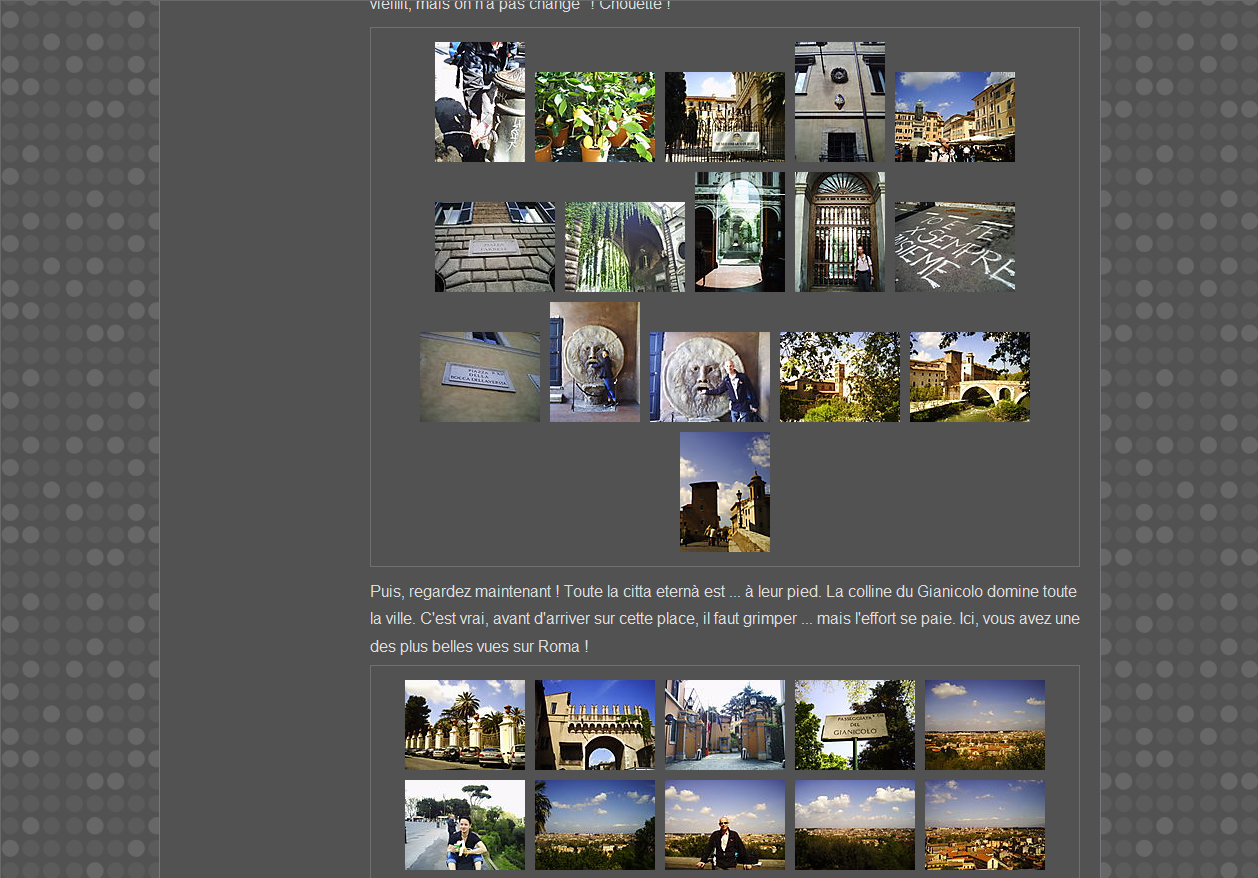Click the Passeggiata del Gianicolo sign photo
This screenshot has width=1258, height=878.
pyautogui.click(x=854, y=725)
